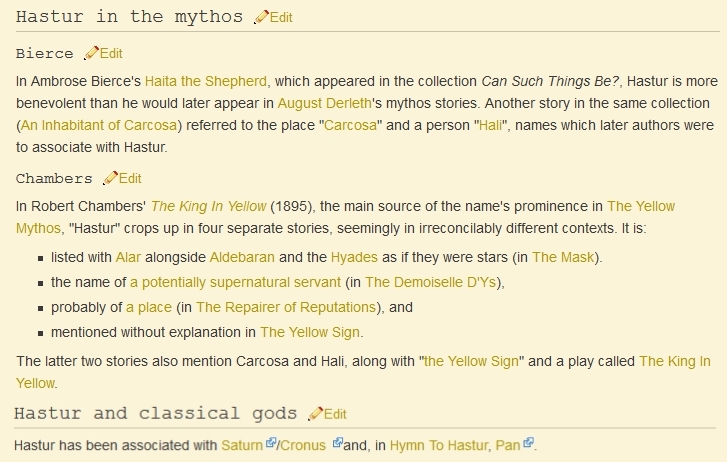Click the pencil icon next to Bierce heading
This screenshot has height=462, width=727.
[x=91, y=53]
